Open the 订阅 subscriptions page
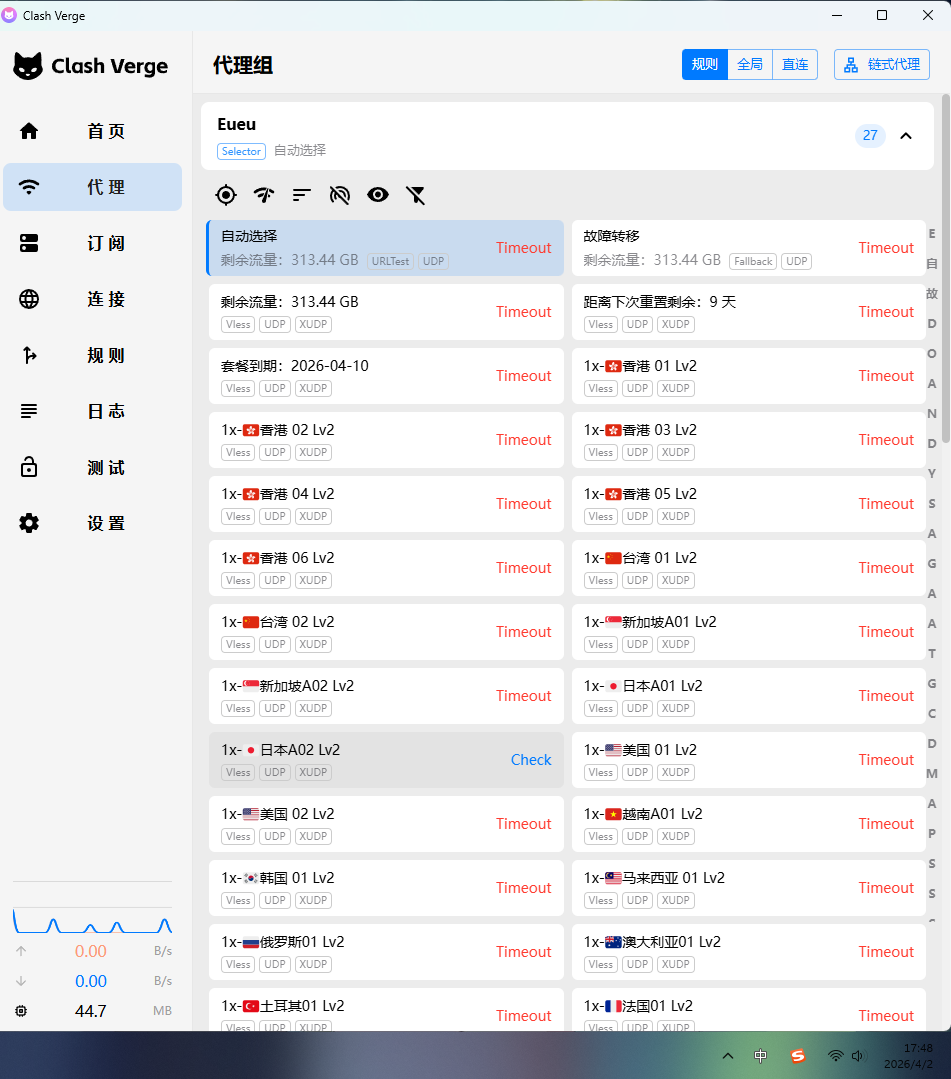The height and width of the screenshot is (1079, 951). [93, 243]
